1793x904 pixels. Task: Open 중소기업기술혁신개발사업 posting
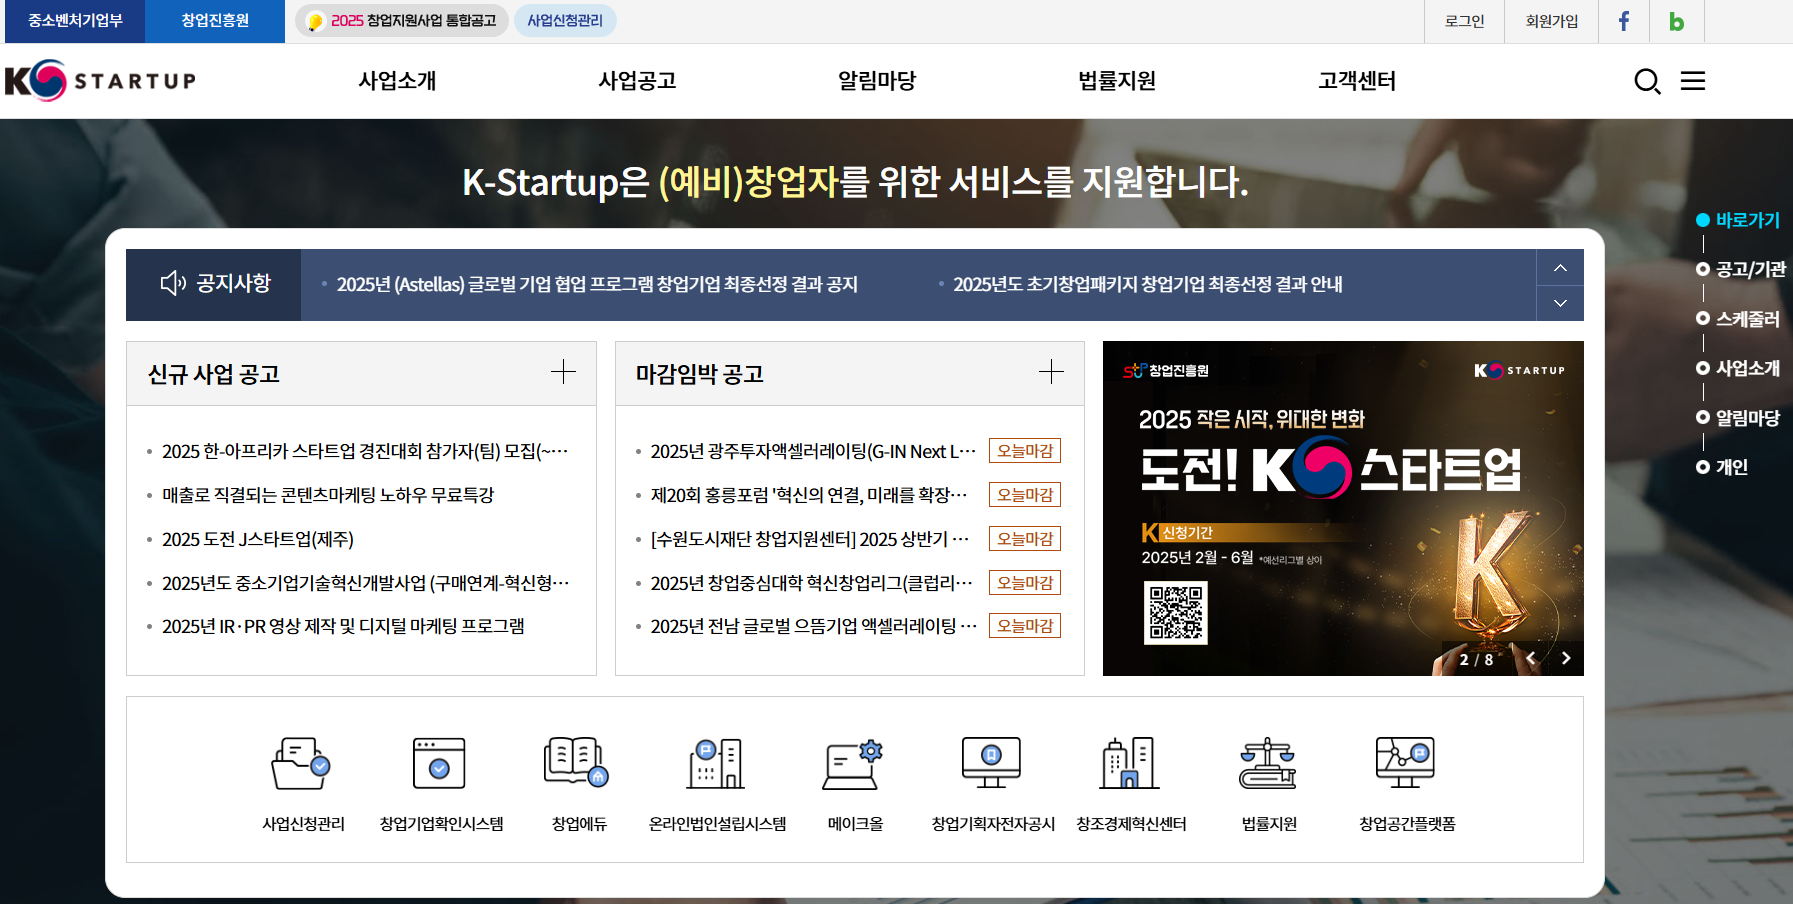(365, 583)
